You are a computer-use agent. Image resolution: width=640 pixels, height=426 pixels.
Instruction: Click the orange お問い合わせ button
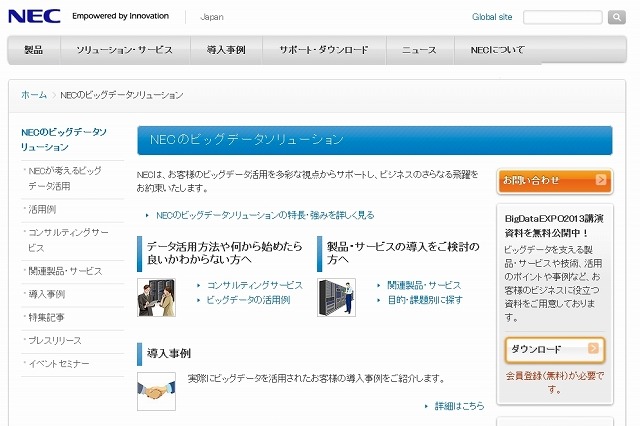[x=555, y=181]
